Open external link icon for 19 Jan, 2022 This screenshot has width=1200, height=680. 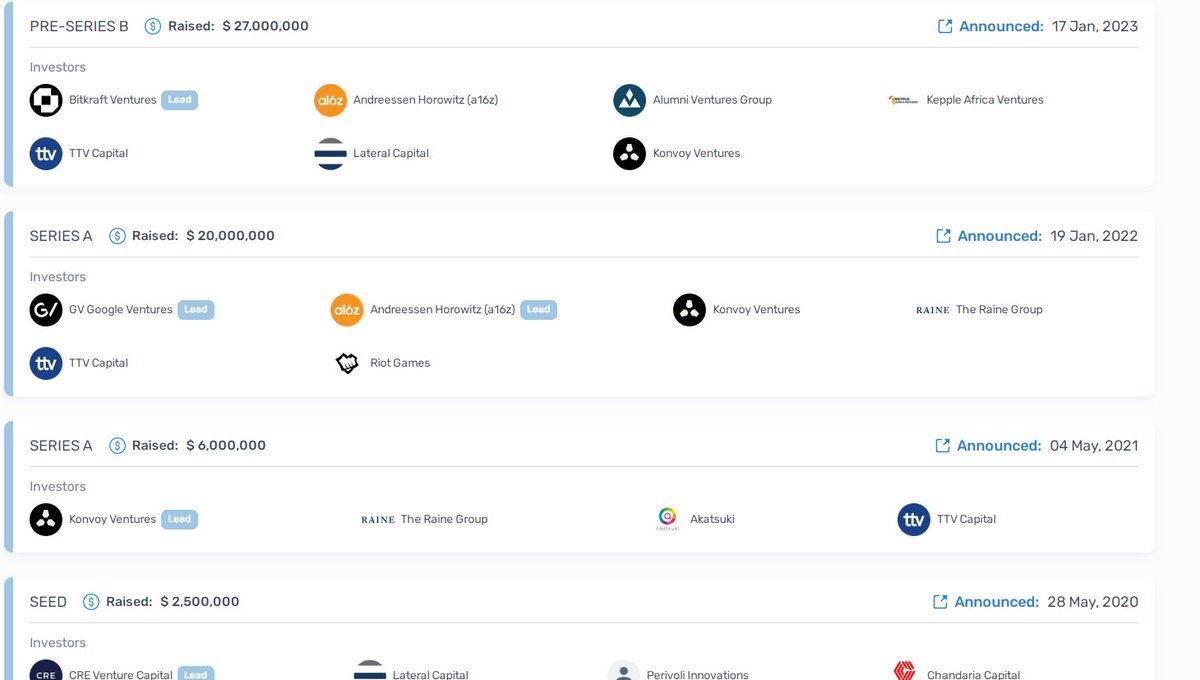943,236
